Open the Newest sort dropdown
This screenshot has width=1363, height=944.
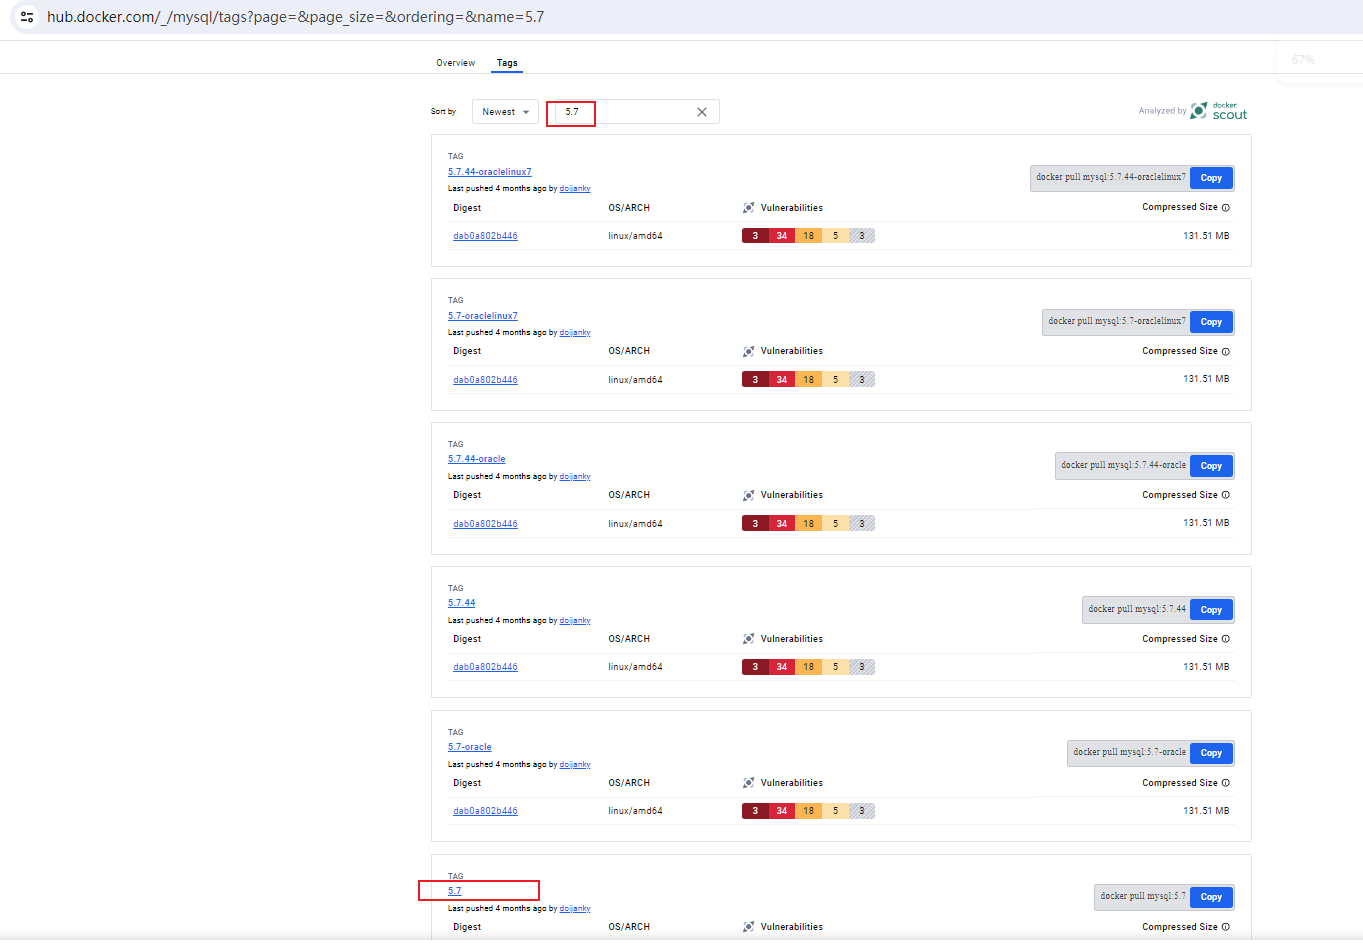coord(505,112)
